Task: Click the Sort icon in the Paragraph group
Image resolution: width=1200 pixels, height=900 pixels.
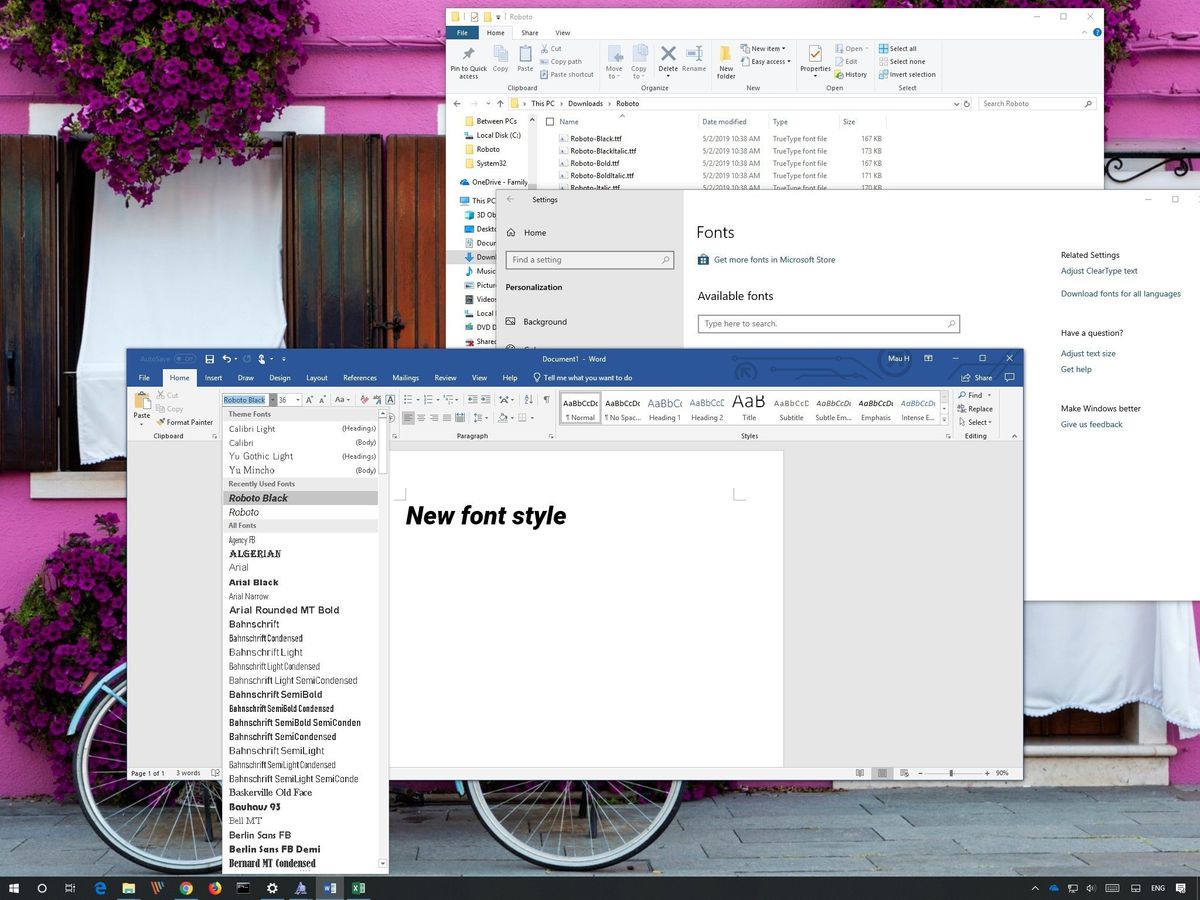Action: [527, 400]
